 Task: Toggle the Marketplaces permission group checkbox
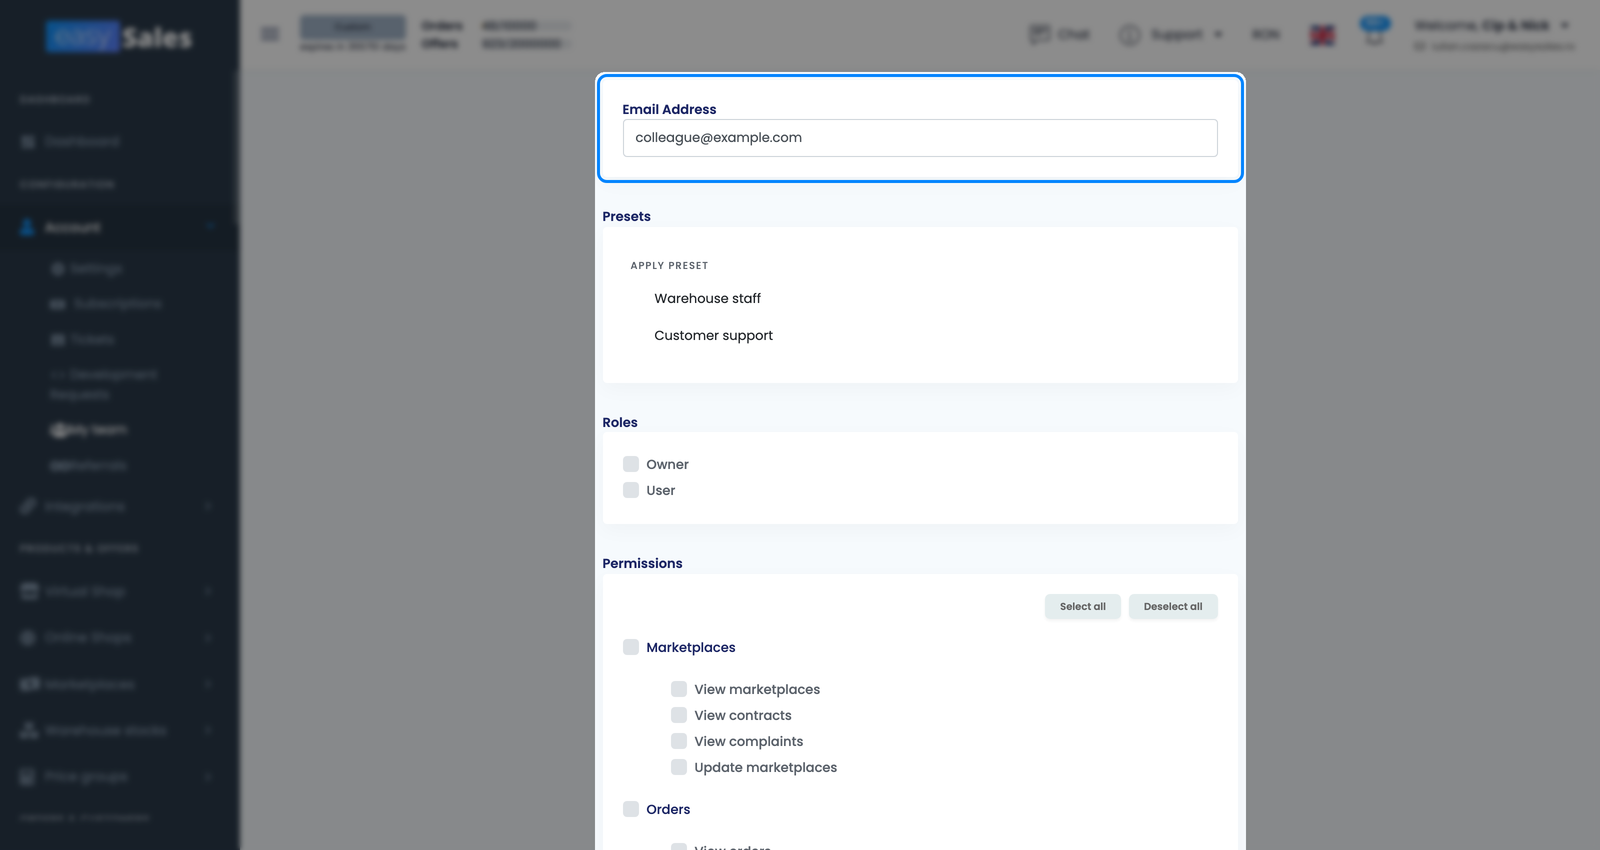pos(631,647)
